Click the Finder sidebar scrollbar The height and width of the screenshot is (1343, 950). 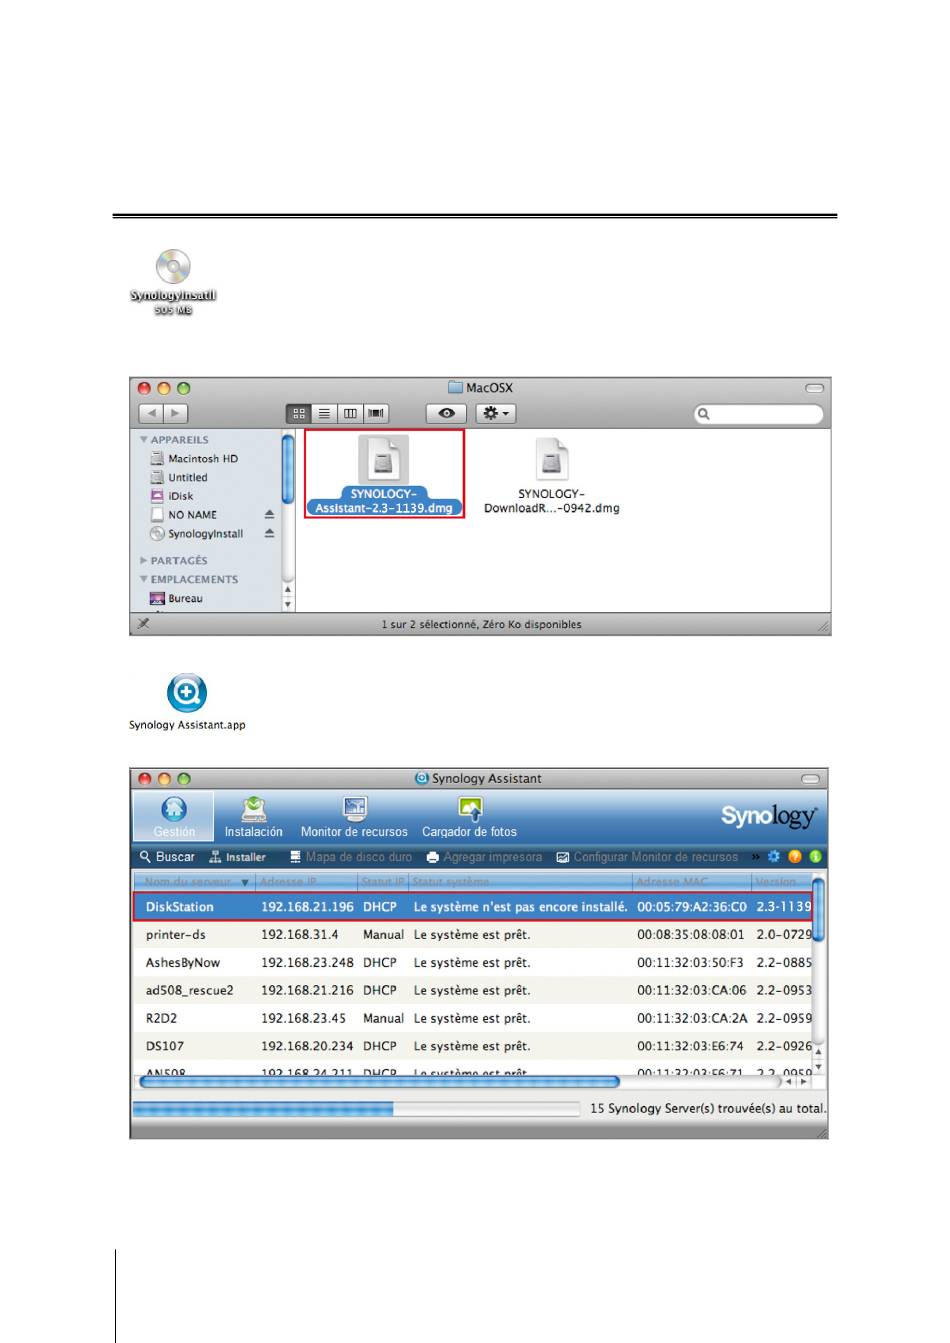(x=289, y=469)
